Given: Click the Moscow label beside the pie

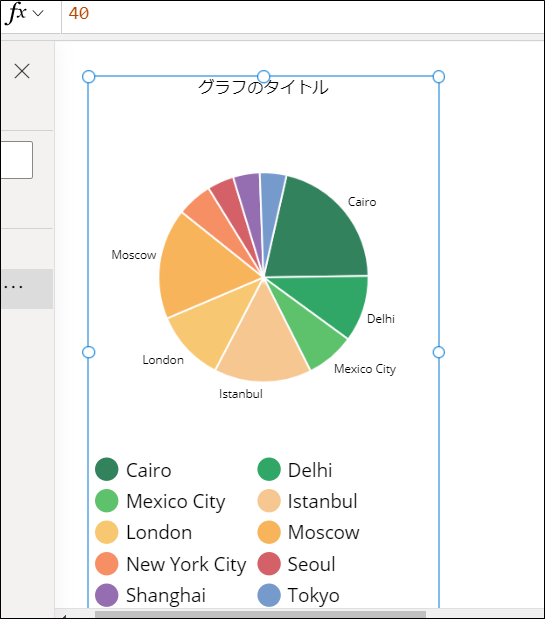Looking at the screenshot, I should [x=134, y=255].
